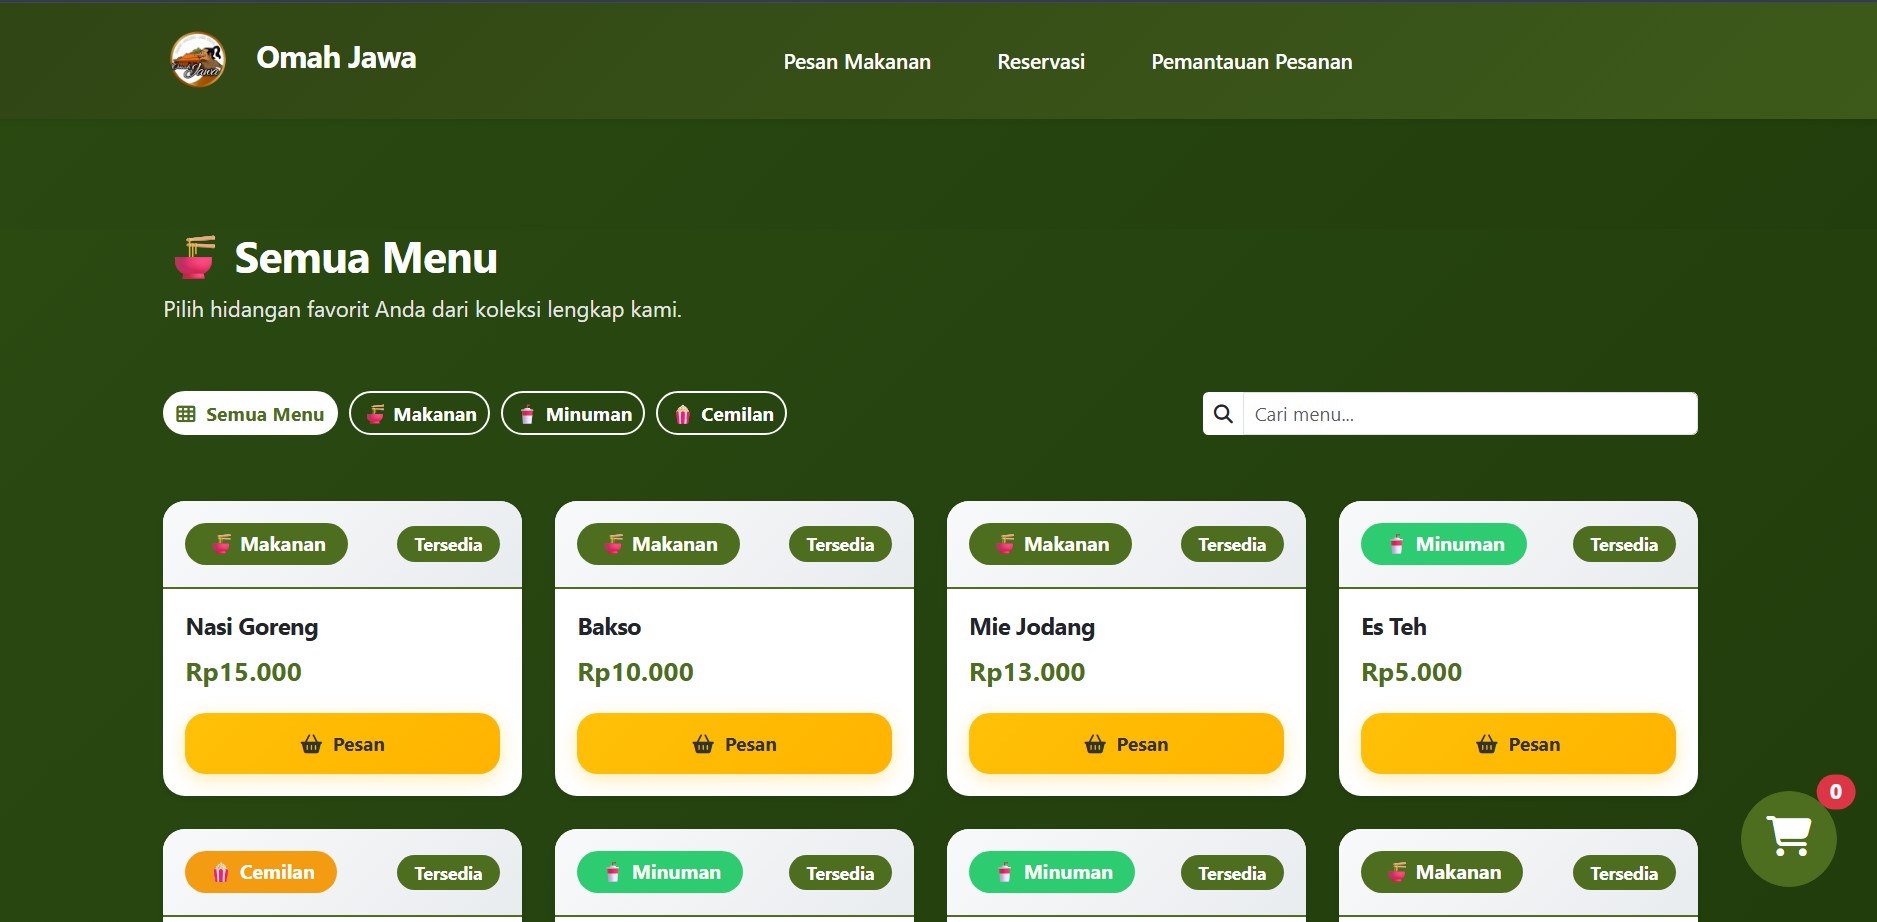The width and height of the screenshot is (1877, 922).
Task: Click the Omah Jawa logo image
Action: point(198,60)
